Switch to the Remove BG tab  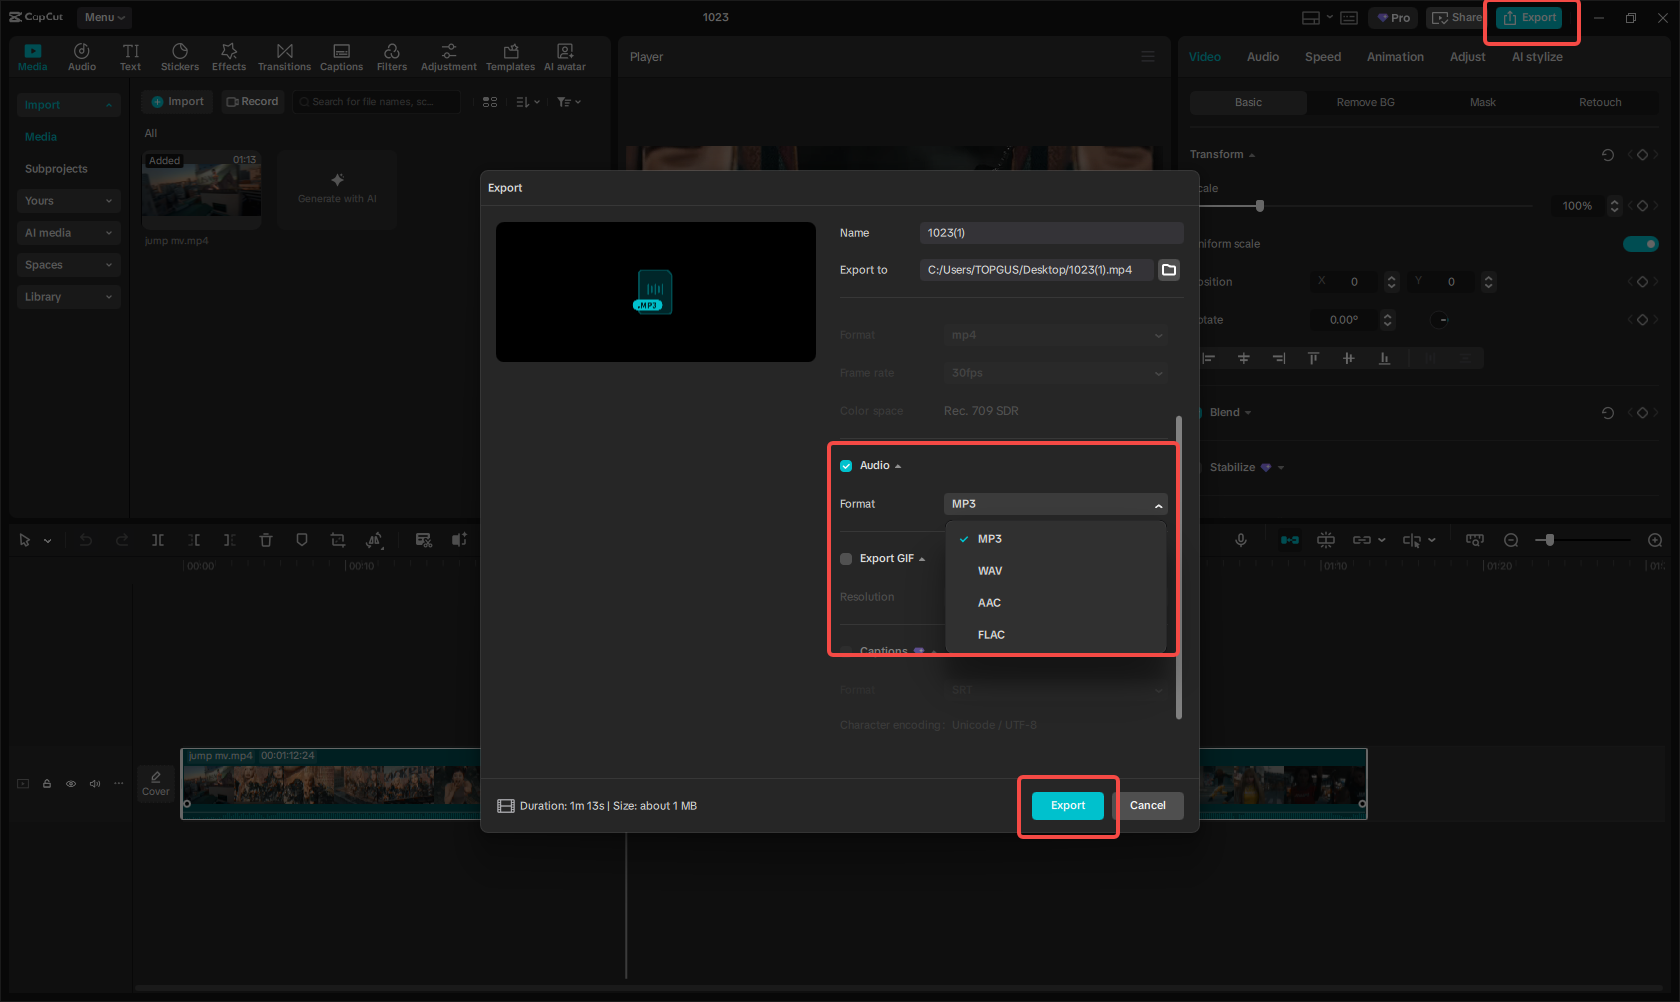[x=1364, y=101]
